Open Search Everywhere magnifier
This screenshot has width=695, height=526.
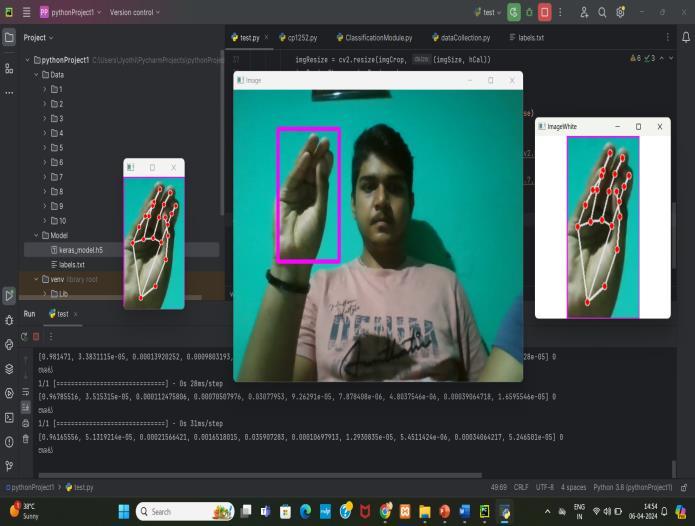(602, 12)
